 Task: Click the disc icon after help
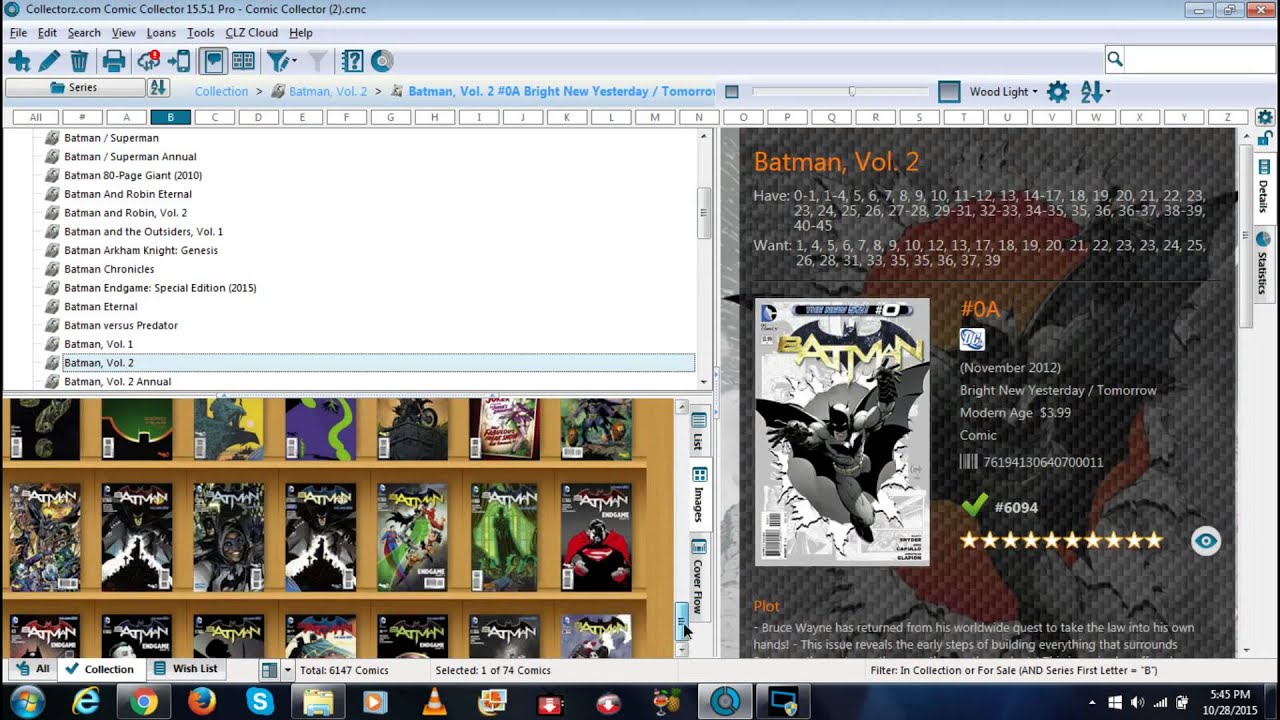(x=382, y=61)
